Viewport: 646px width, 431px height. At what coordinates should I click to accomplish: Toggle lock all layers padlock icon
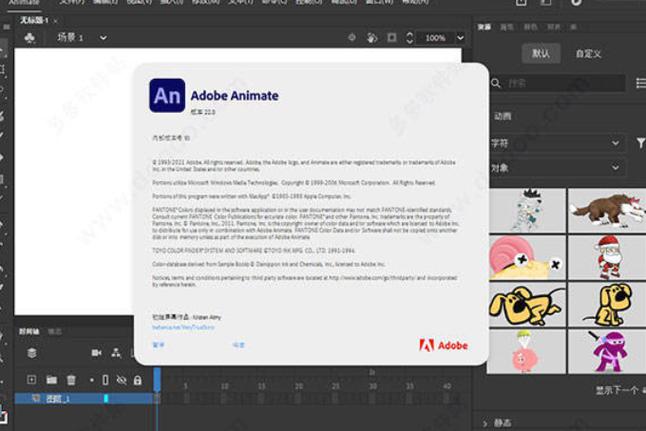click(x=138, y=380)
